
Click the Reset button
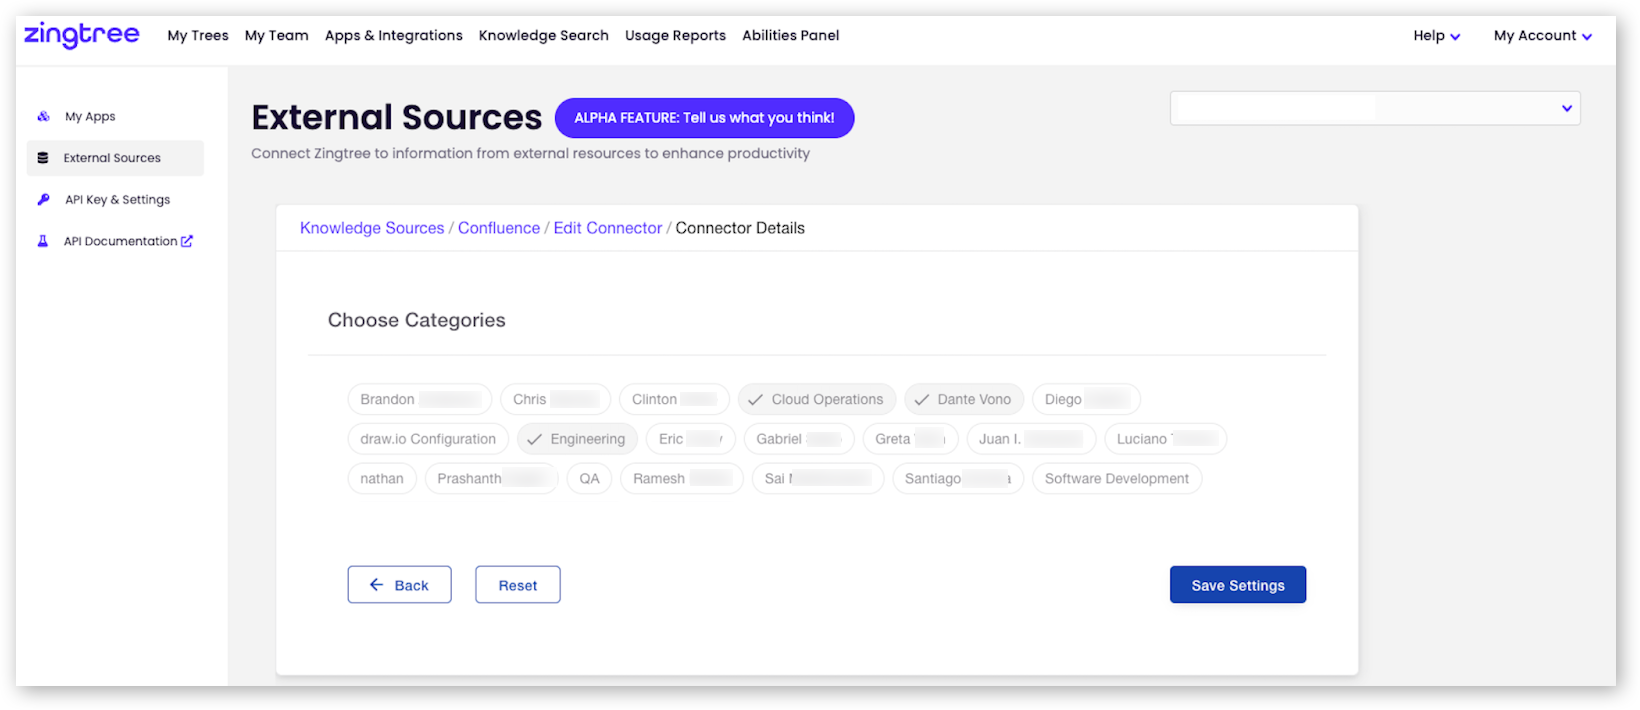(x=517, y=585)
